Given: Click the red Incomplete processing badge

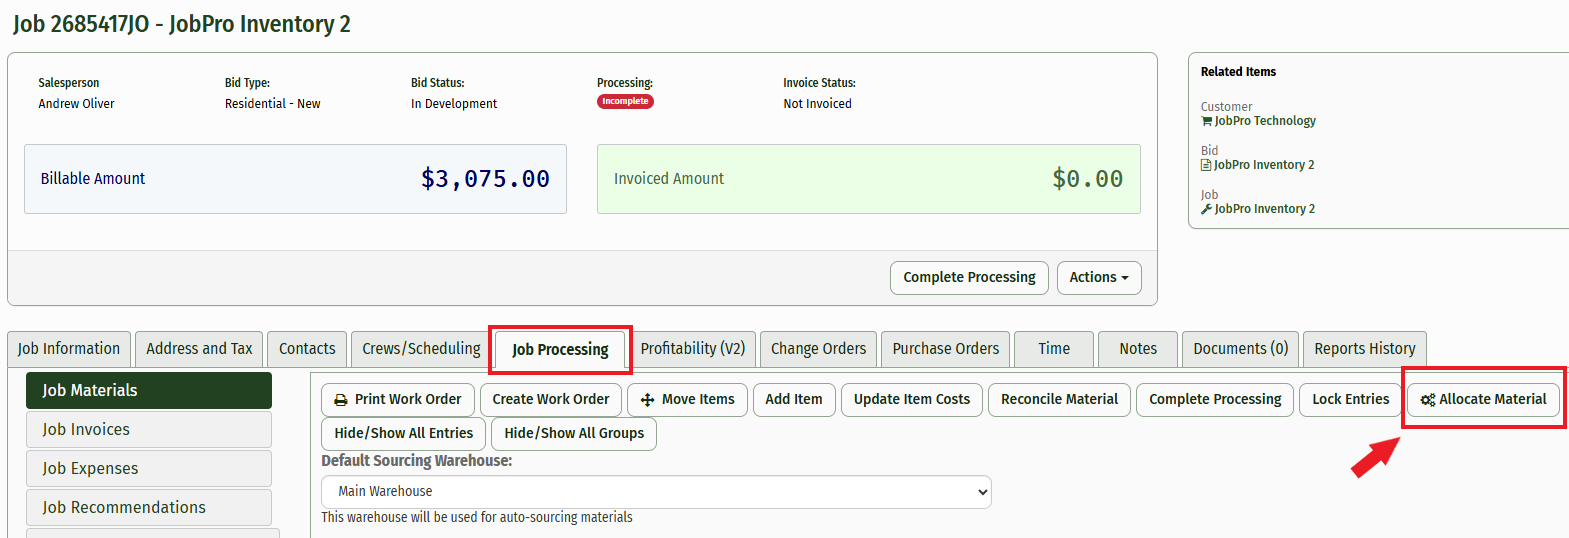Looking at the screenshot, I should tap(625, 102).
